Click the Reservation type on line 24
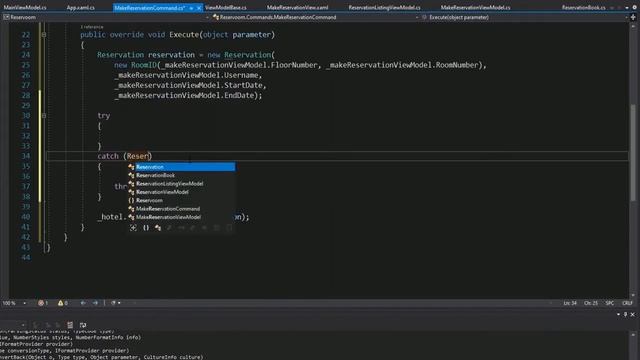Screen dimensions: 640x360 point(120,55)
